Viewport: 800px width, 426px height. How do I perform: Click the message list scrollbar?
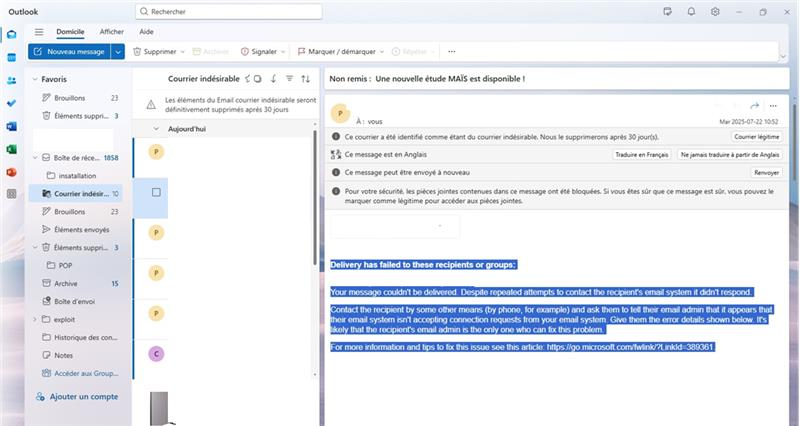point(315,196)
